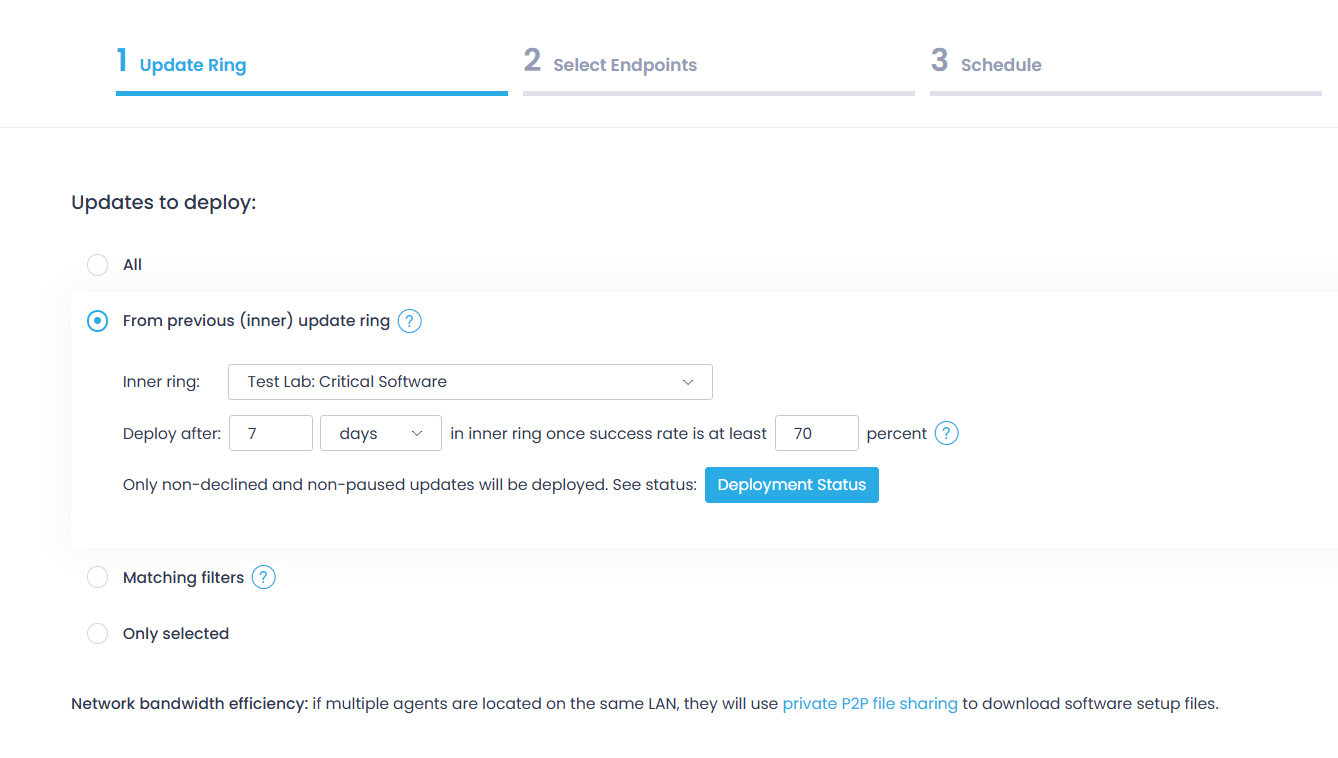This screenshot has width=1338, height=758.
Task: Open the help tooltip next to 'From previous (inner) update ring'
Action: (409, 321)
